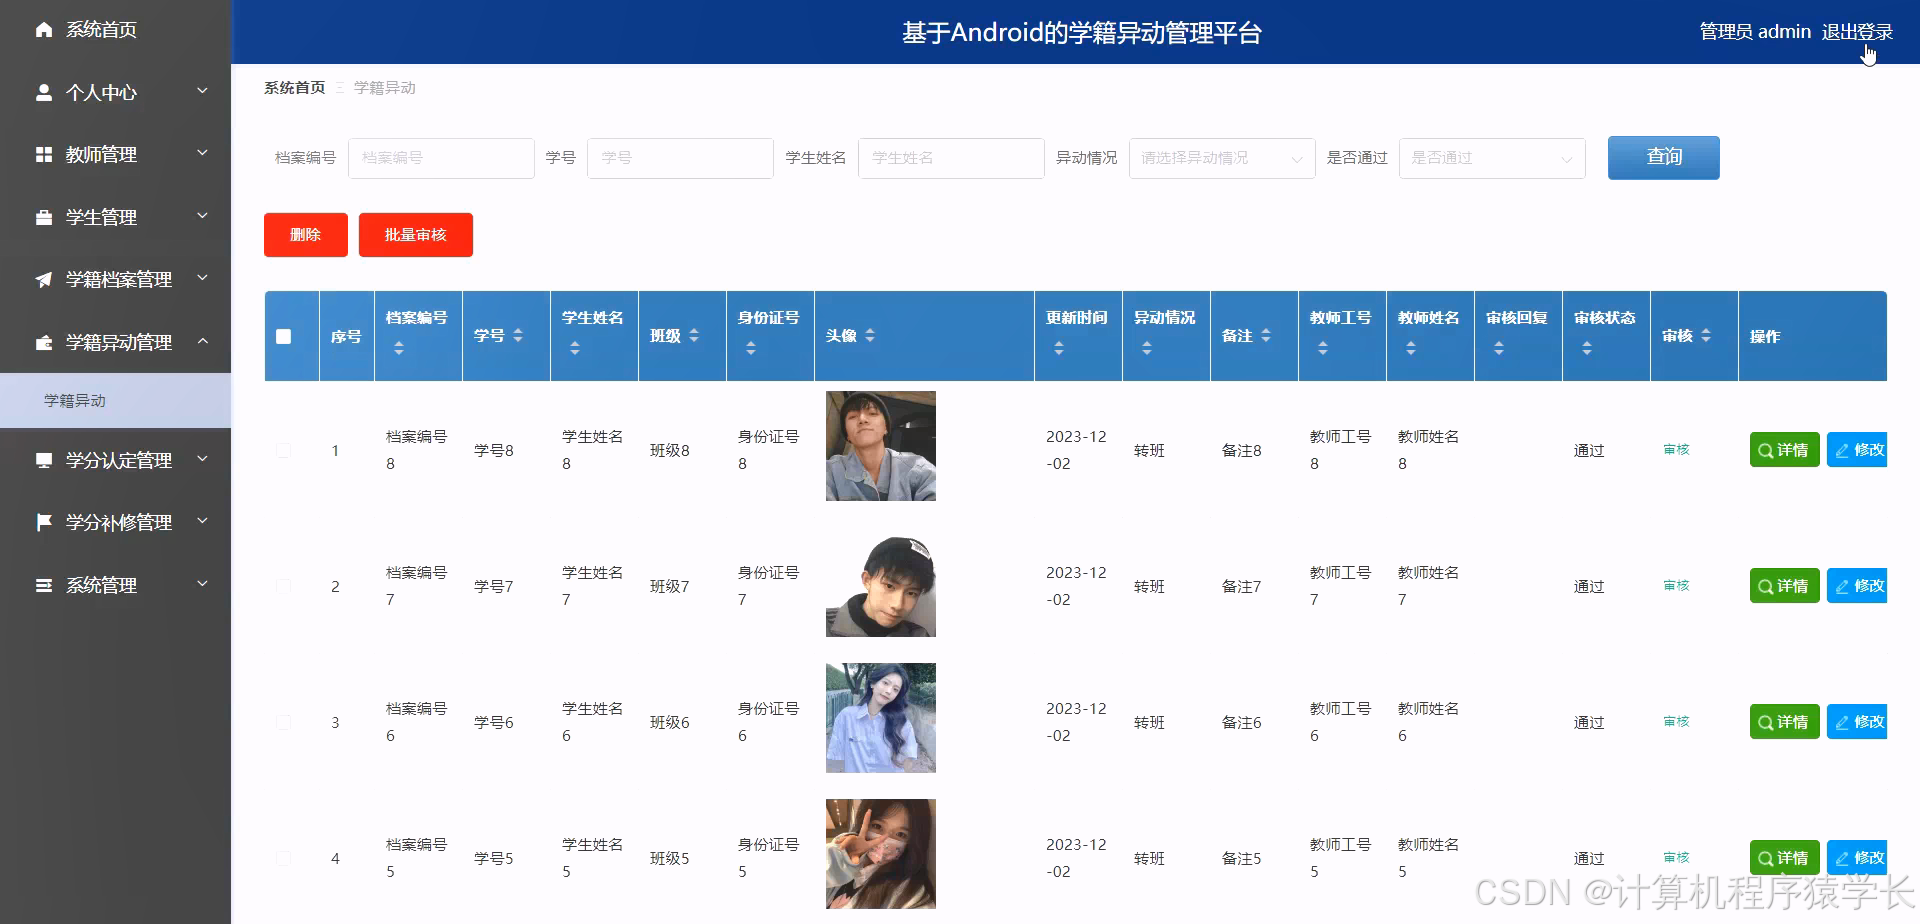Open the 是否通过 dropdown
The height and width of the screenshot is (924, 1920).
pyautogui.click(x=1491, y=158)
